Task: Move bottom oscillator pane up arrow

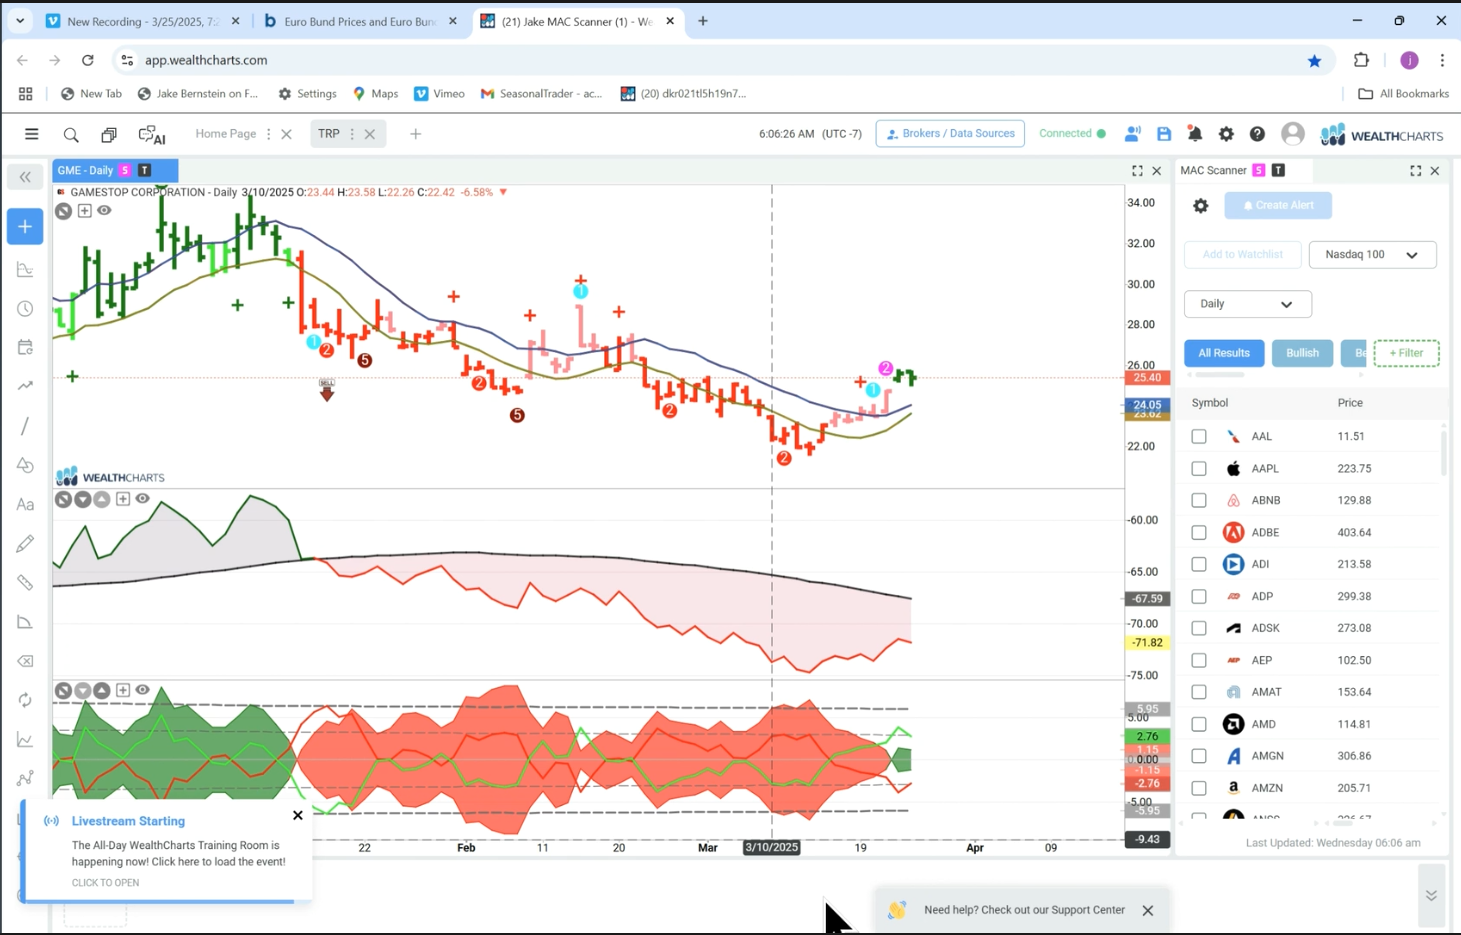Action: (102, 690)
